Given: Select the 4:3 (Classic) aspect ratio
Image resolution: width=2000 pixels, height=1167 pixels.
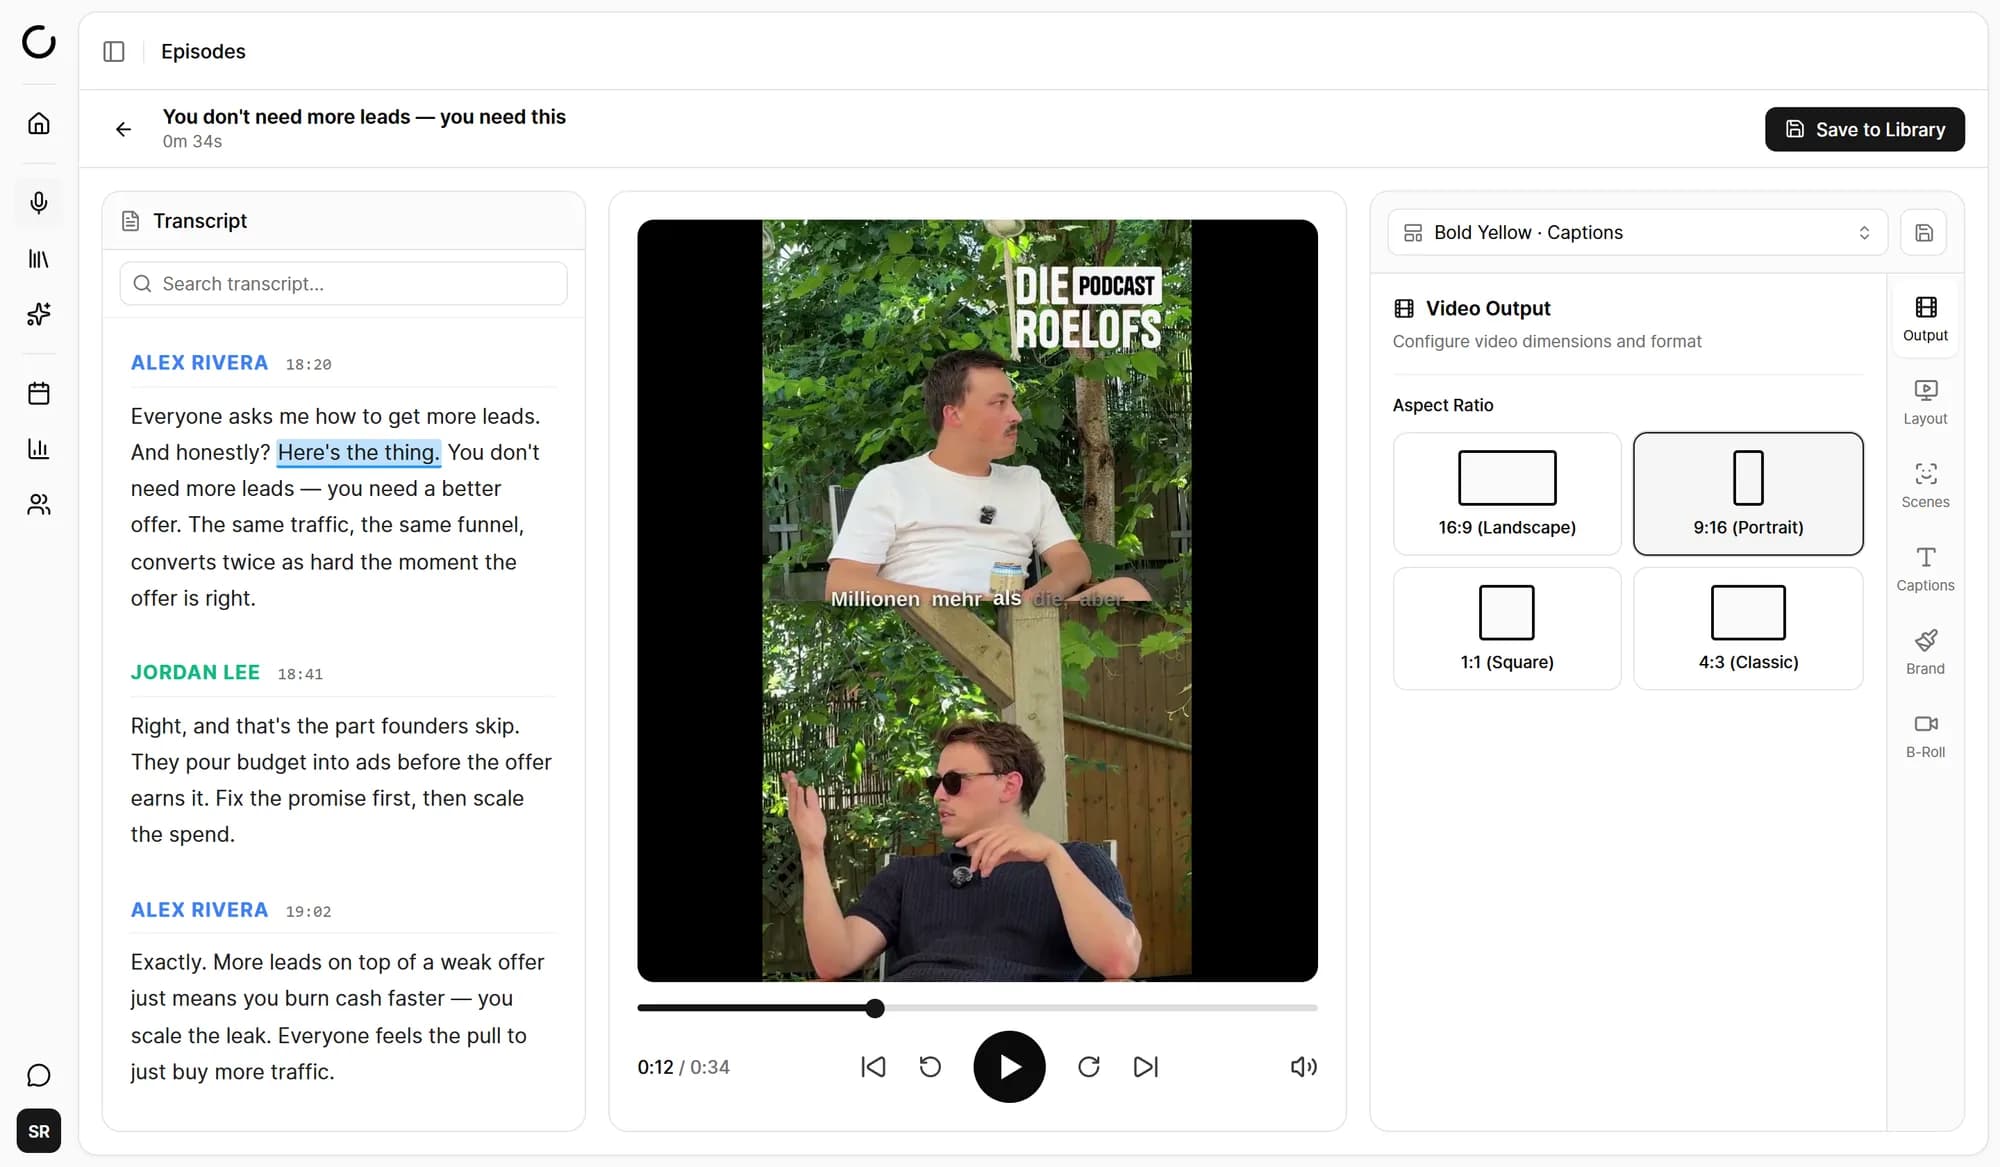Looking at the screenshot, I should (1748, 629).
